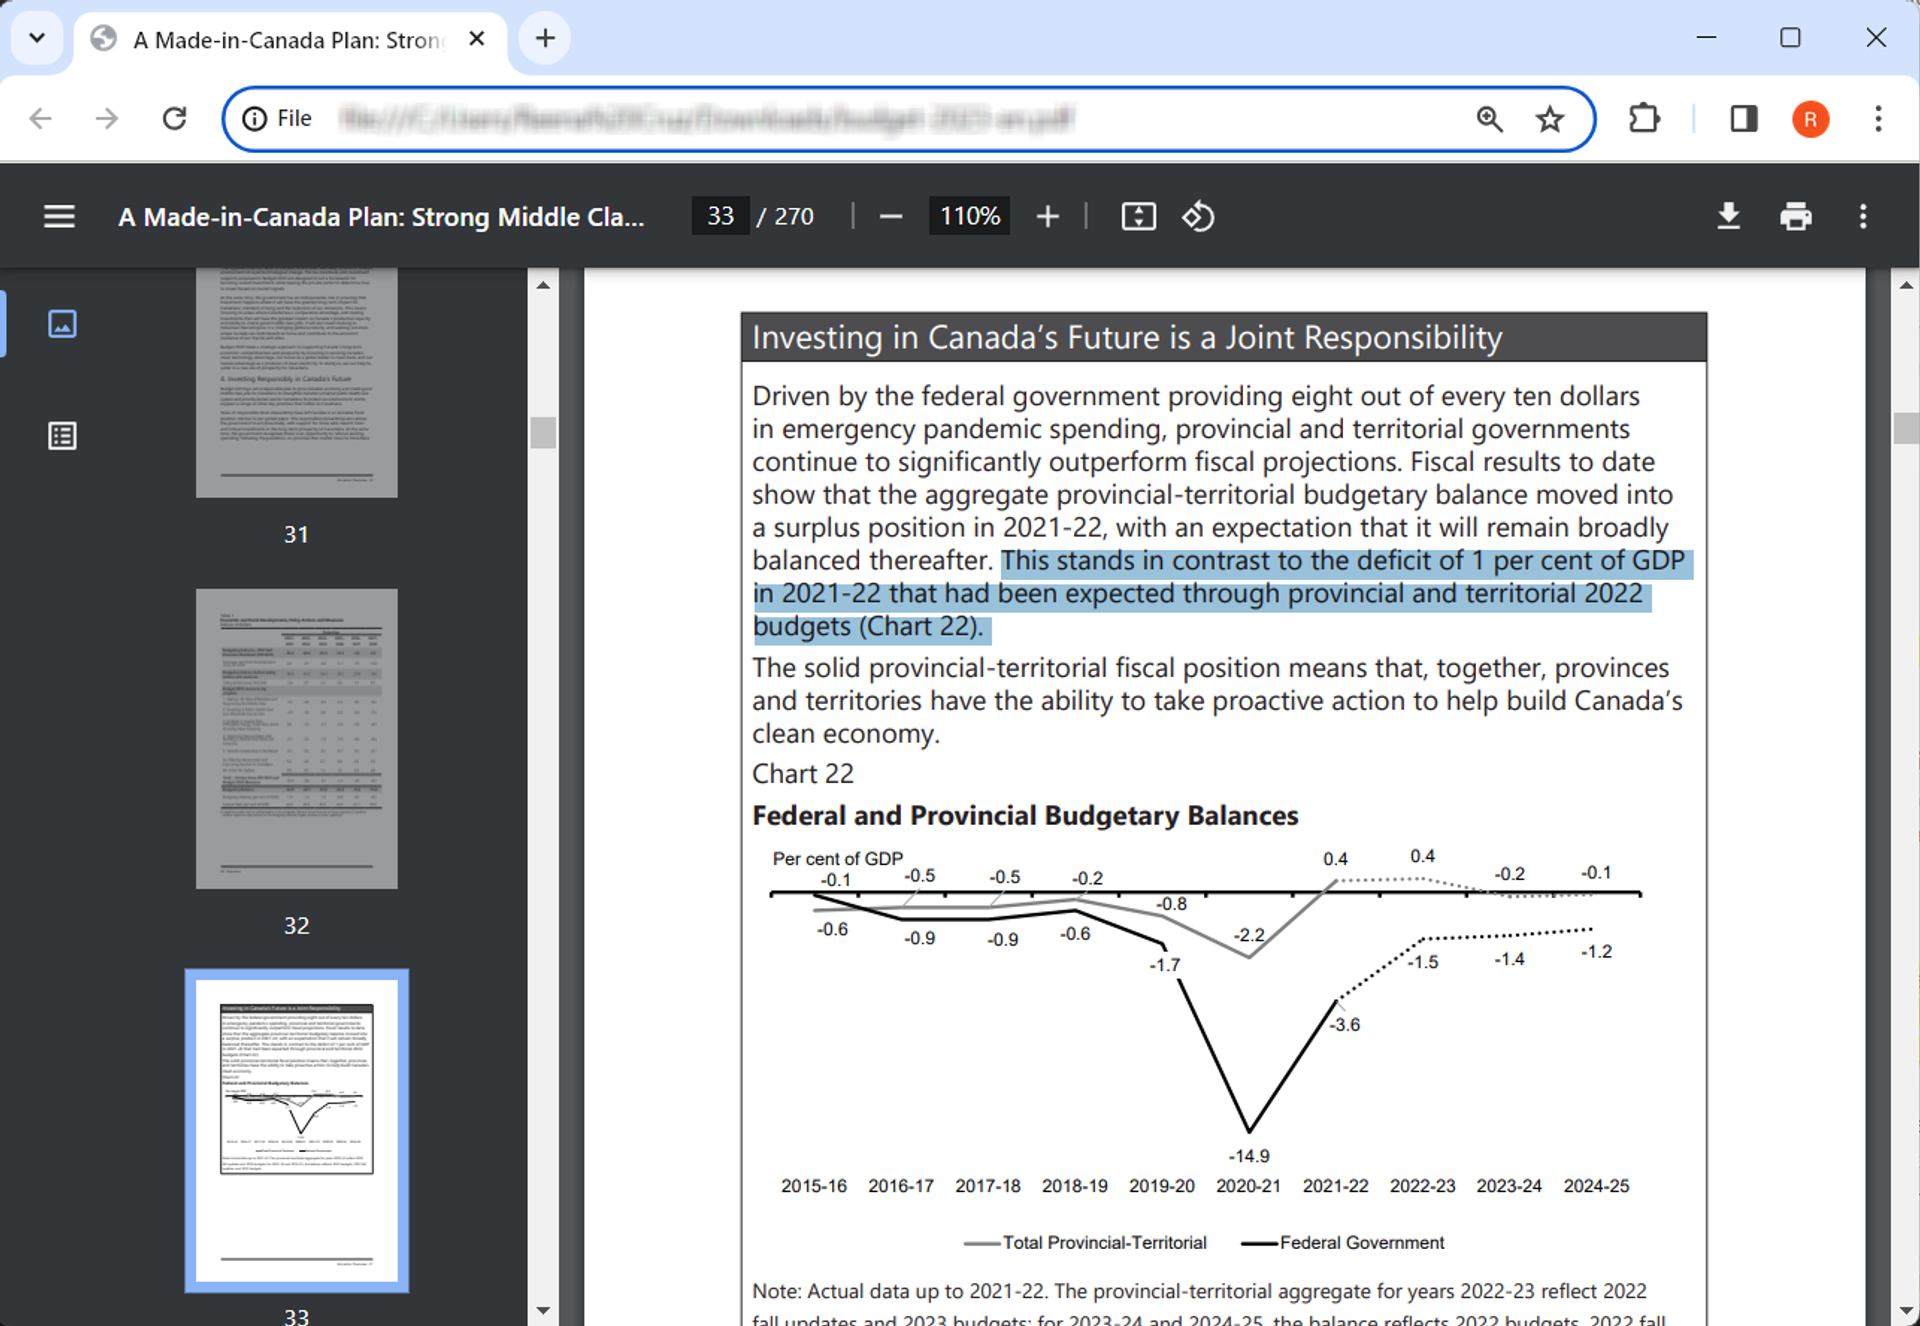Open the PDF viewer more actions menu
The height and width of the screenshot is (1326, 1920).
[1862, 216]
